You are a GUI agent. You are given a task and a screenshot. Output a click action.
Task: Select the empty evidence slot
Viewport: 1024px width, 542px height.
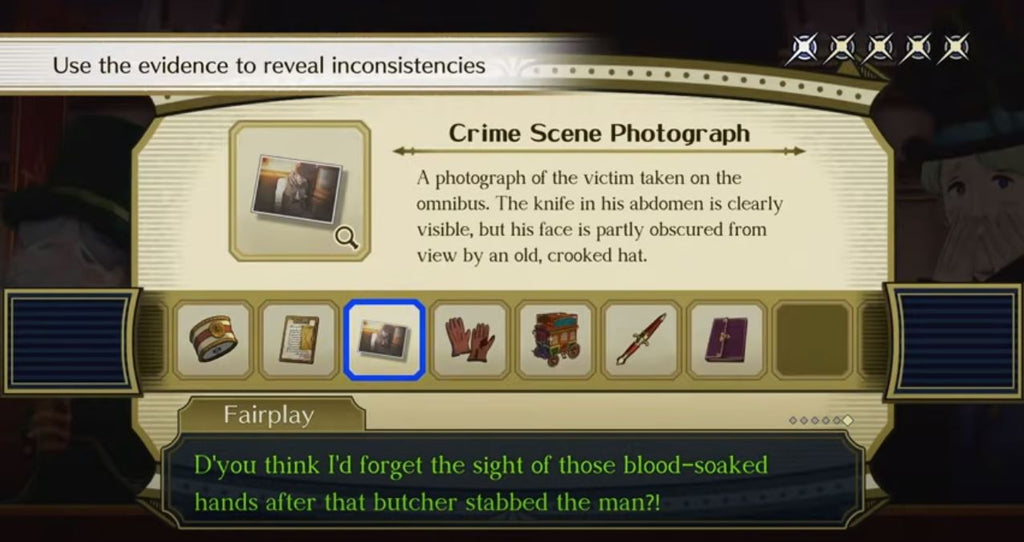coord(812,340)
